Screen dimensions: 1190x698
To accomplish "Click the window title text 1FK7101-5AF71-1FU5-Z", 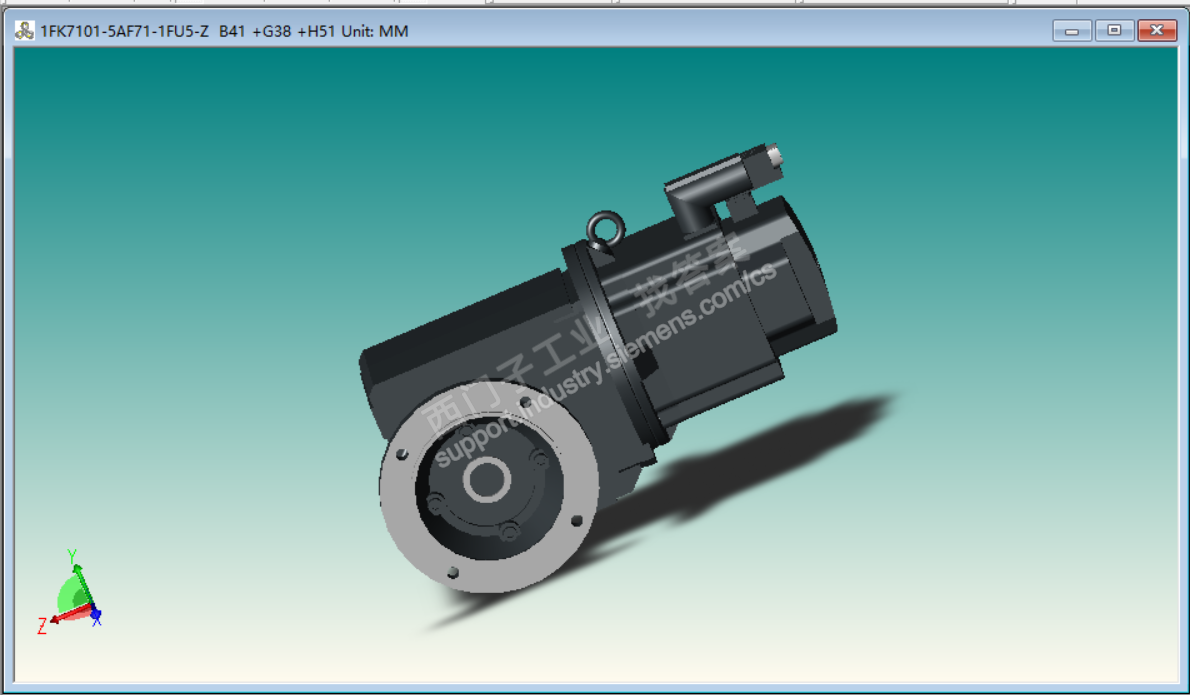I will 124,31.
